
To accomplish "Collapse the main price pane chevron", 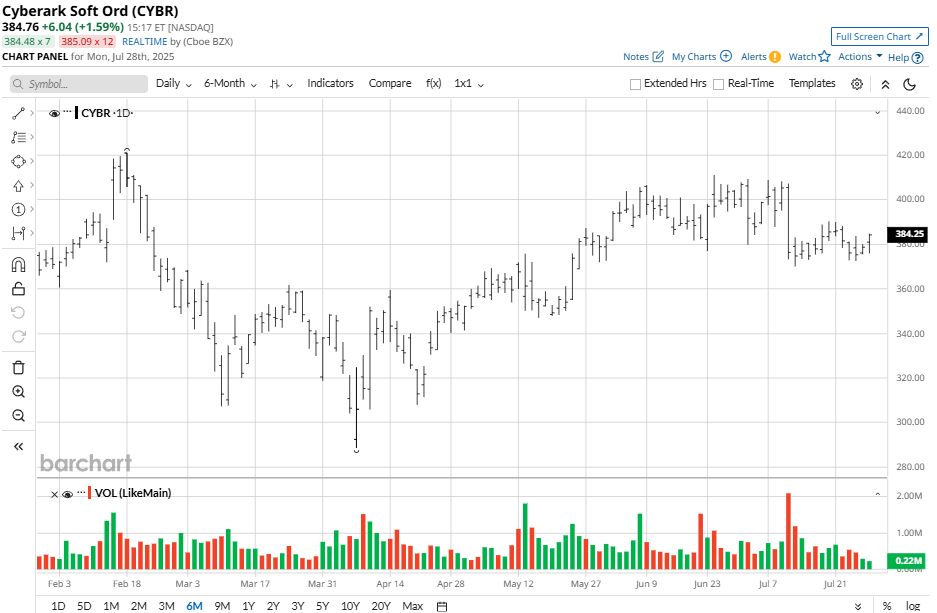I will [877, 112].
